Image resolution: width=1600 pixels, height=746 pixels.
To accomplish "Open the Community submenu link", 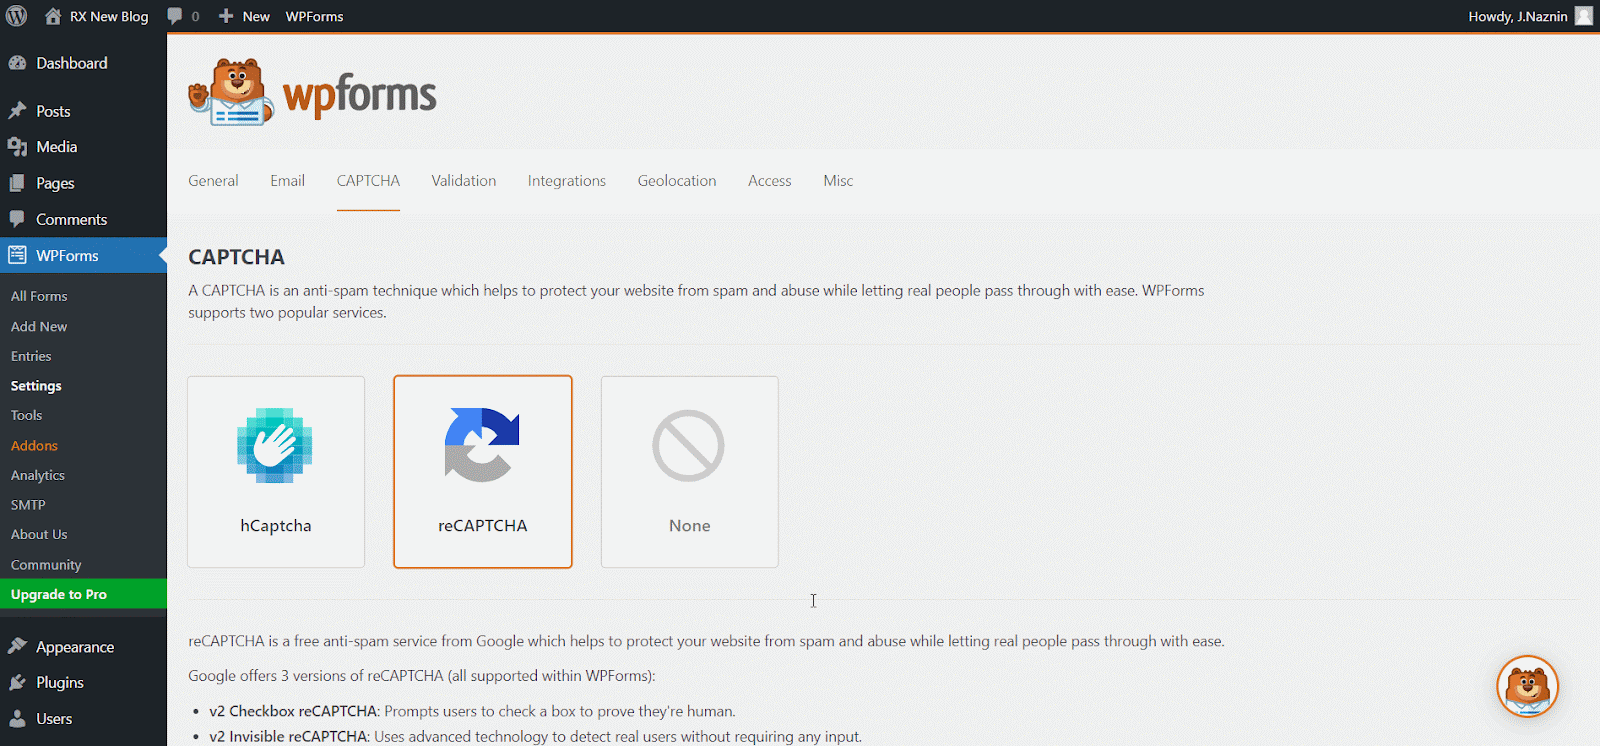I will [46, 565].
